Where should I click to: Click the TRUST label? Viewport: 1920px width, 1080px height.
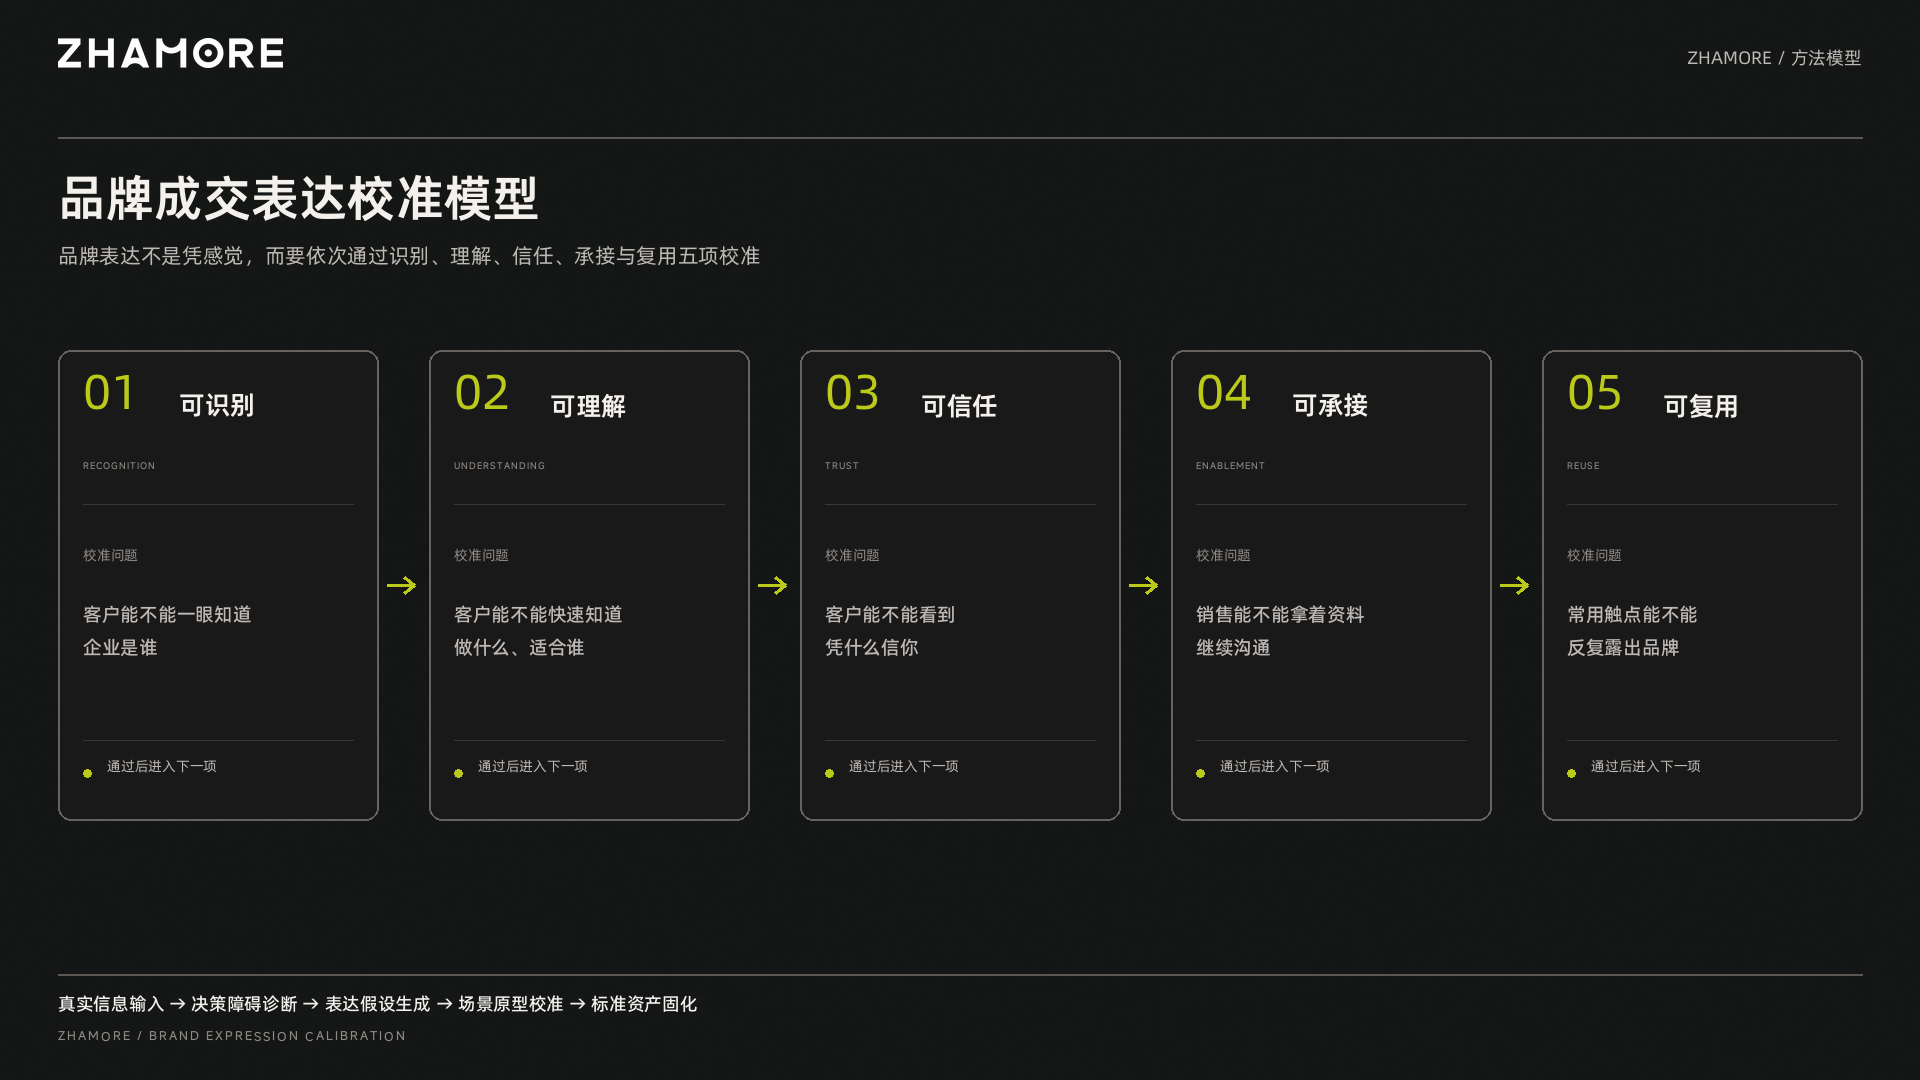tap(842, 466)
